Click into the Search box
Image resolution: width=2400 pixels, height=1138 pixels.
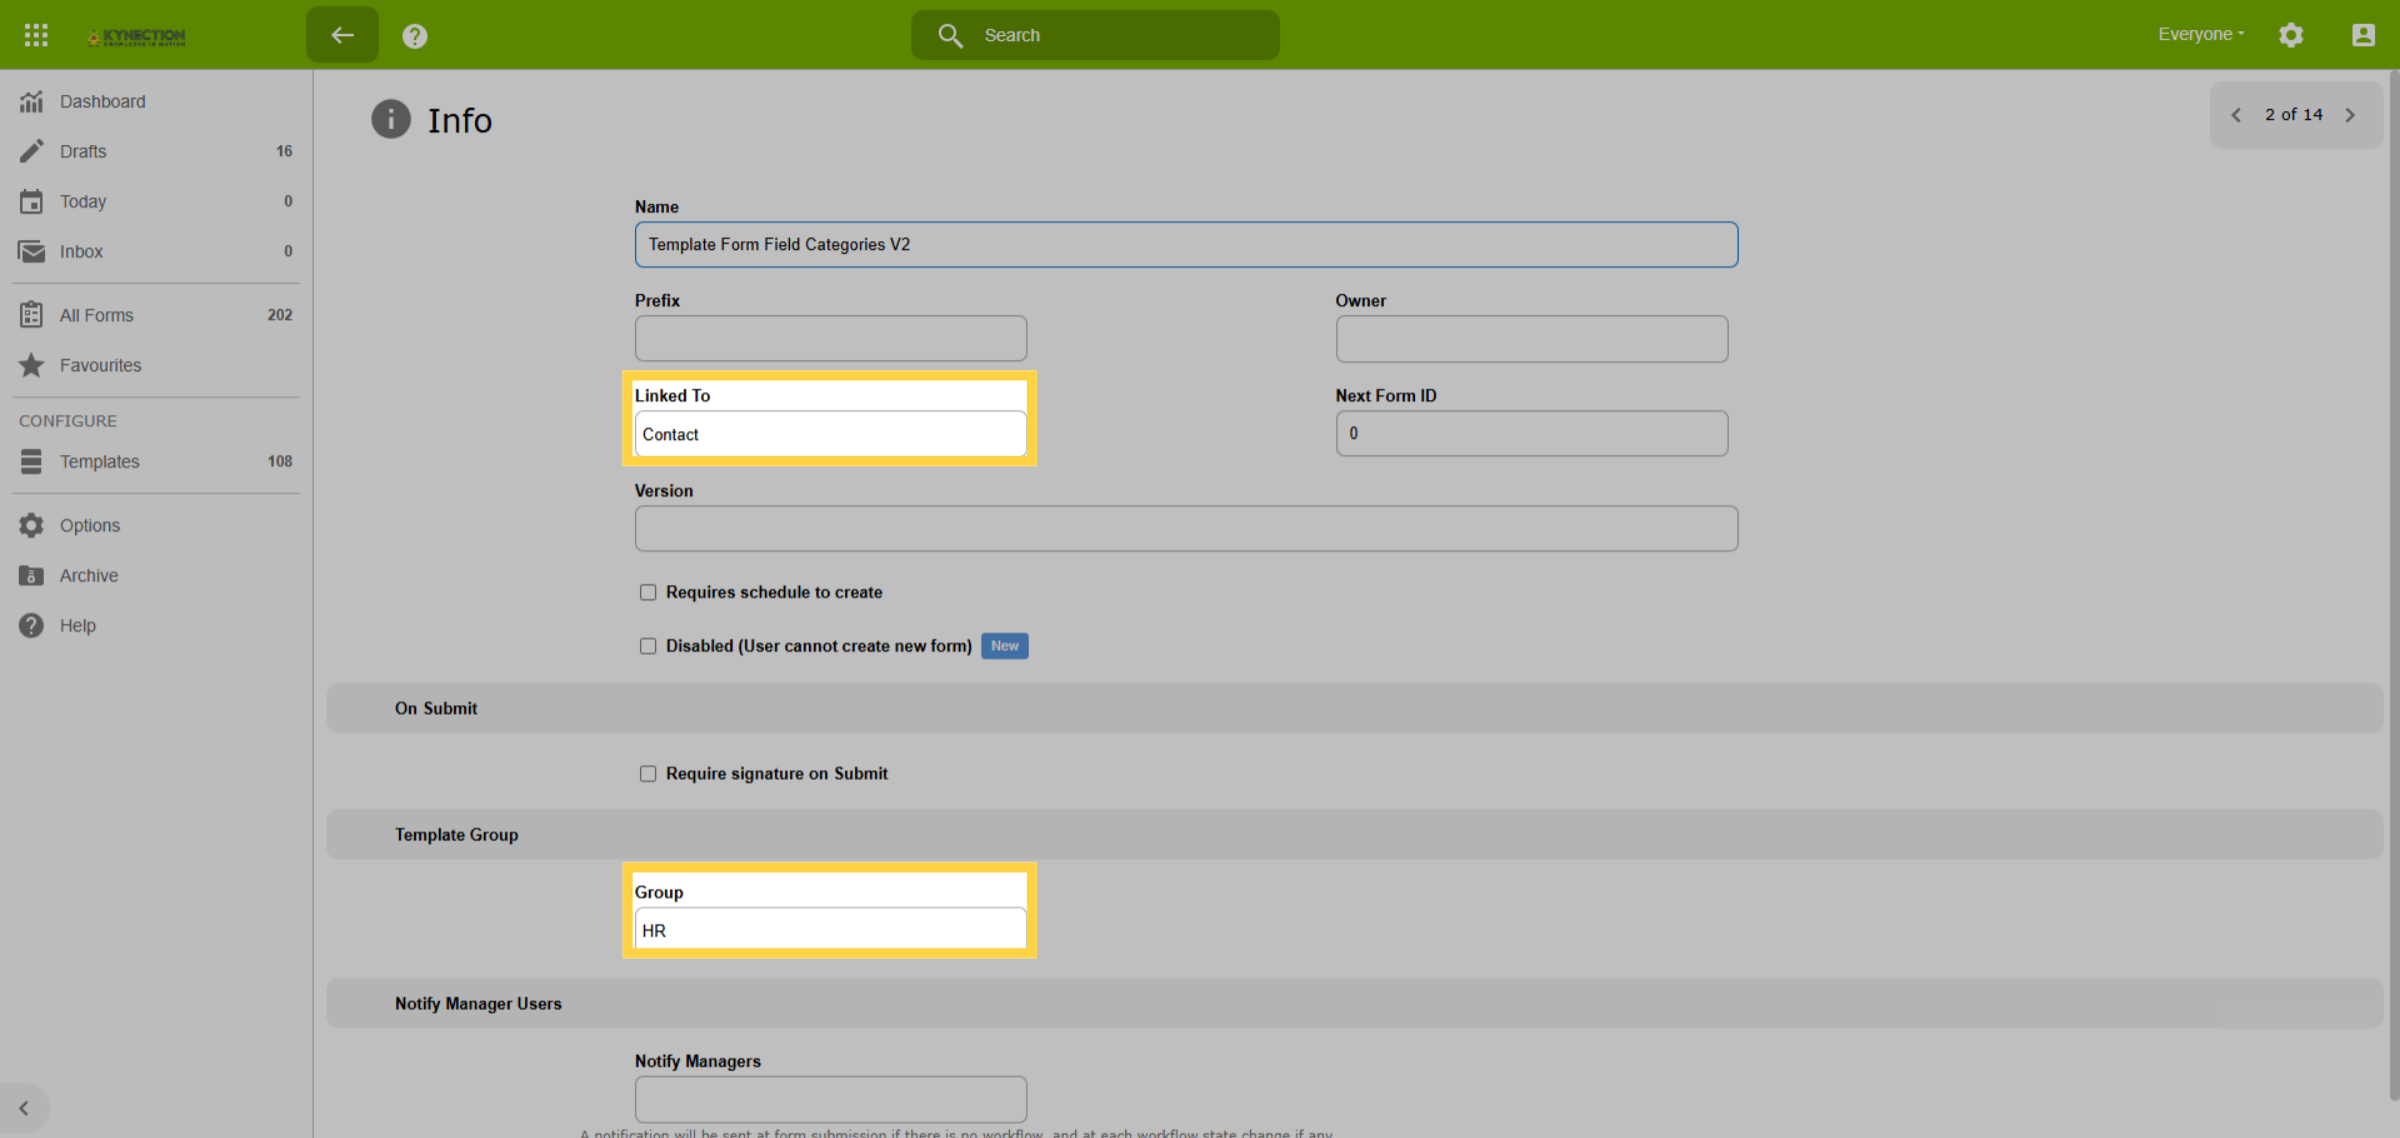1095,35
